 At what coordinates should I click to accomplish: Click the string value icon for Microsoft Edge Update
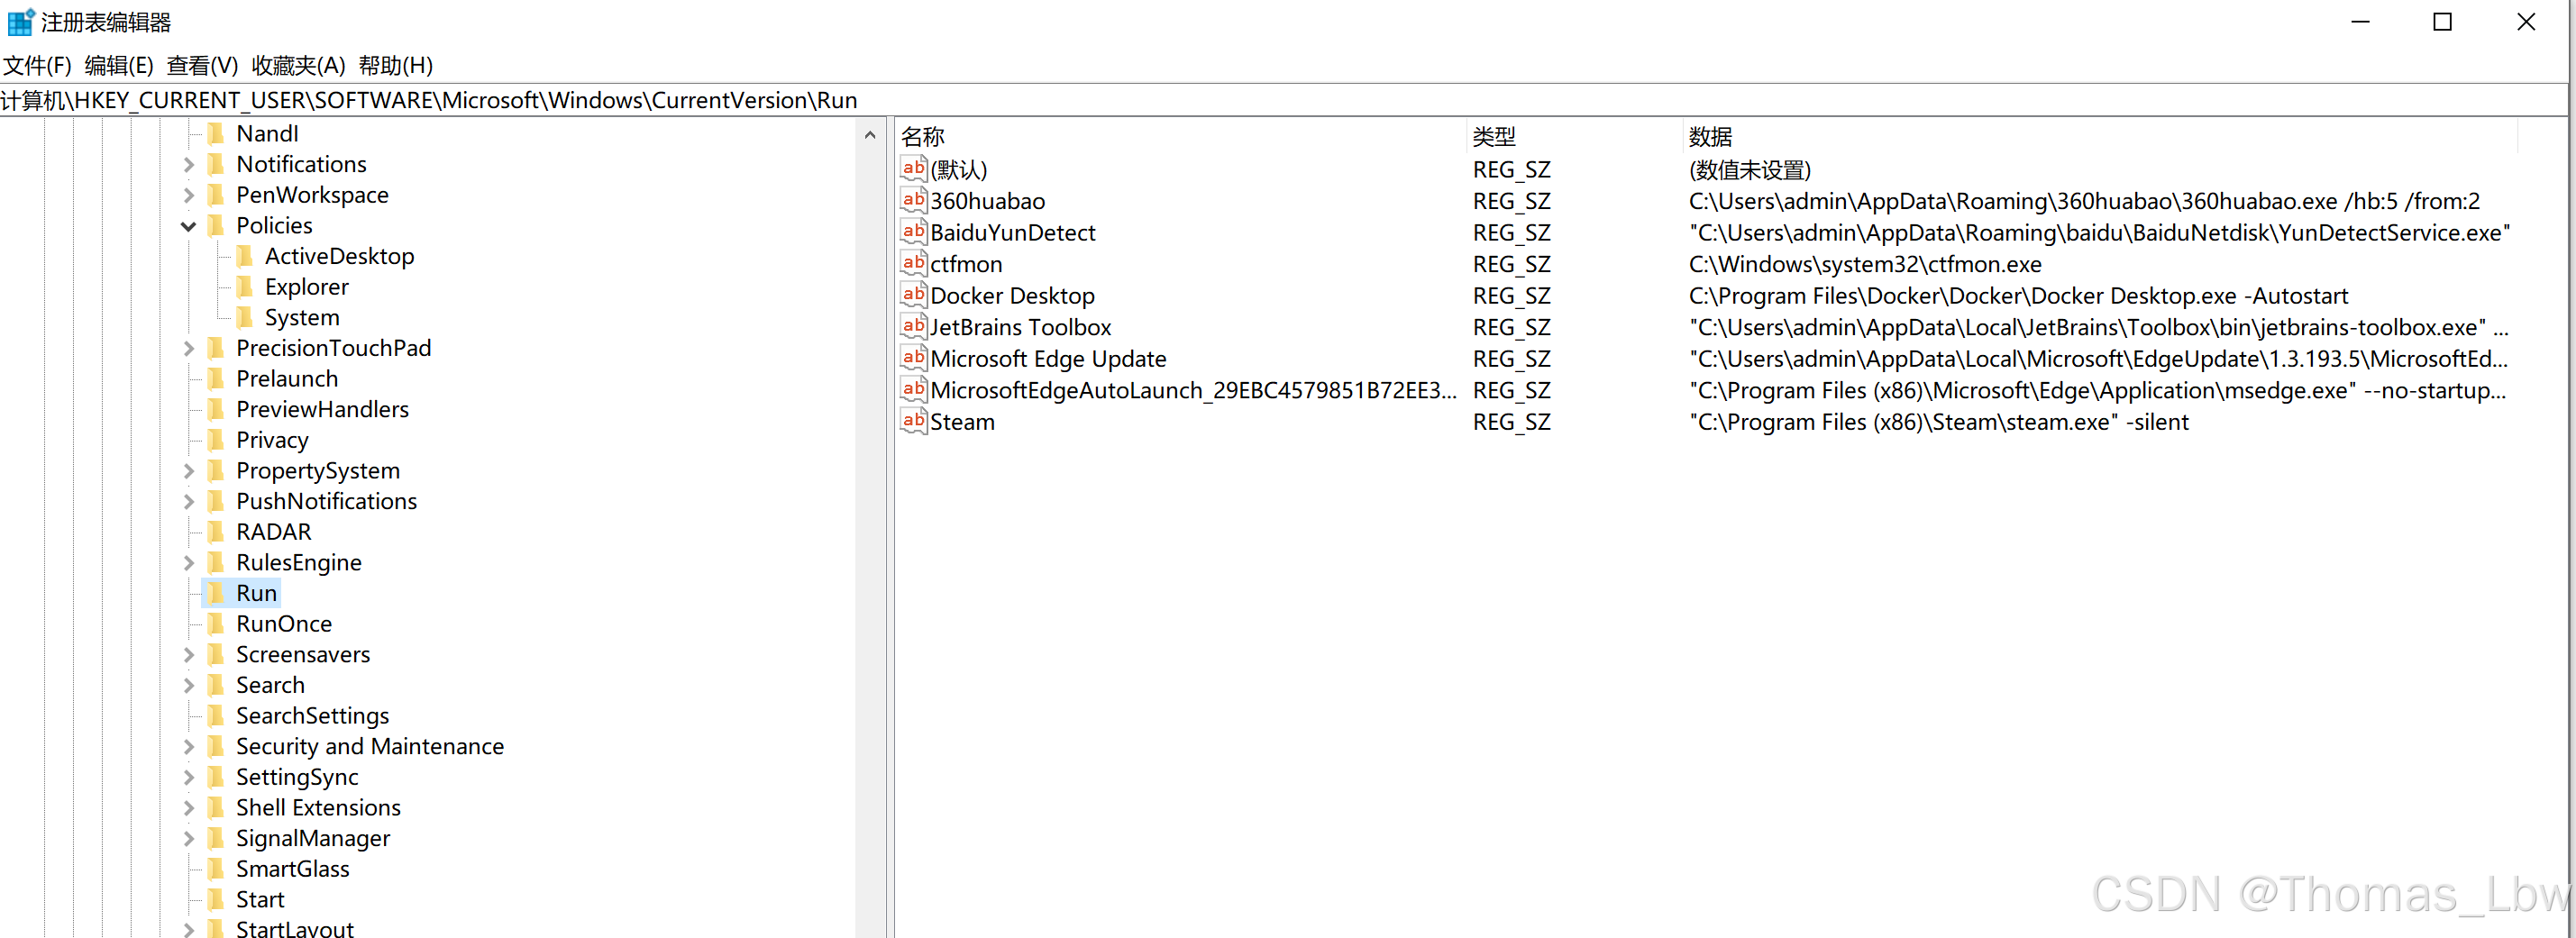pyautogui.click(x=913, y=358)
